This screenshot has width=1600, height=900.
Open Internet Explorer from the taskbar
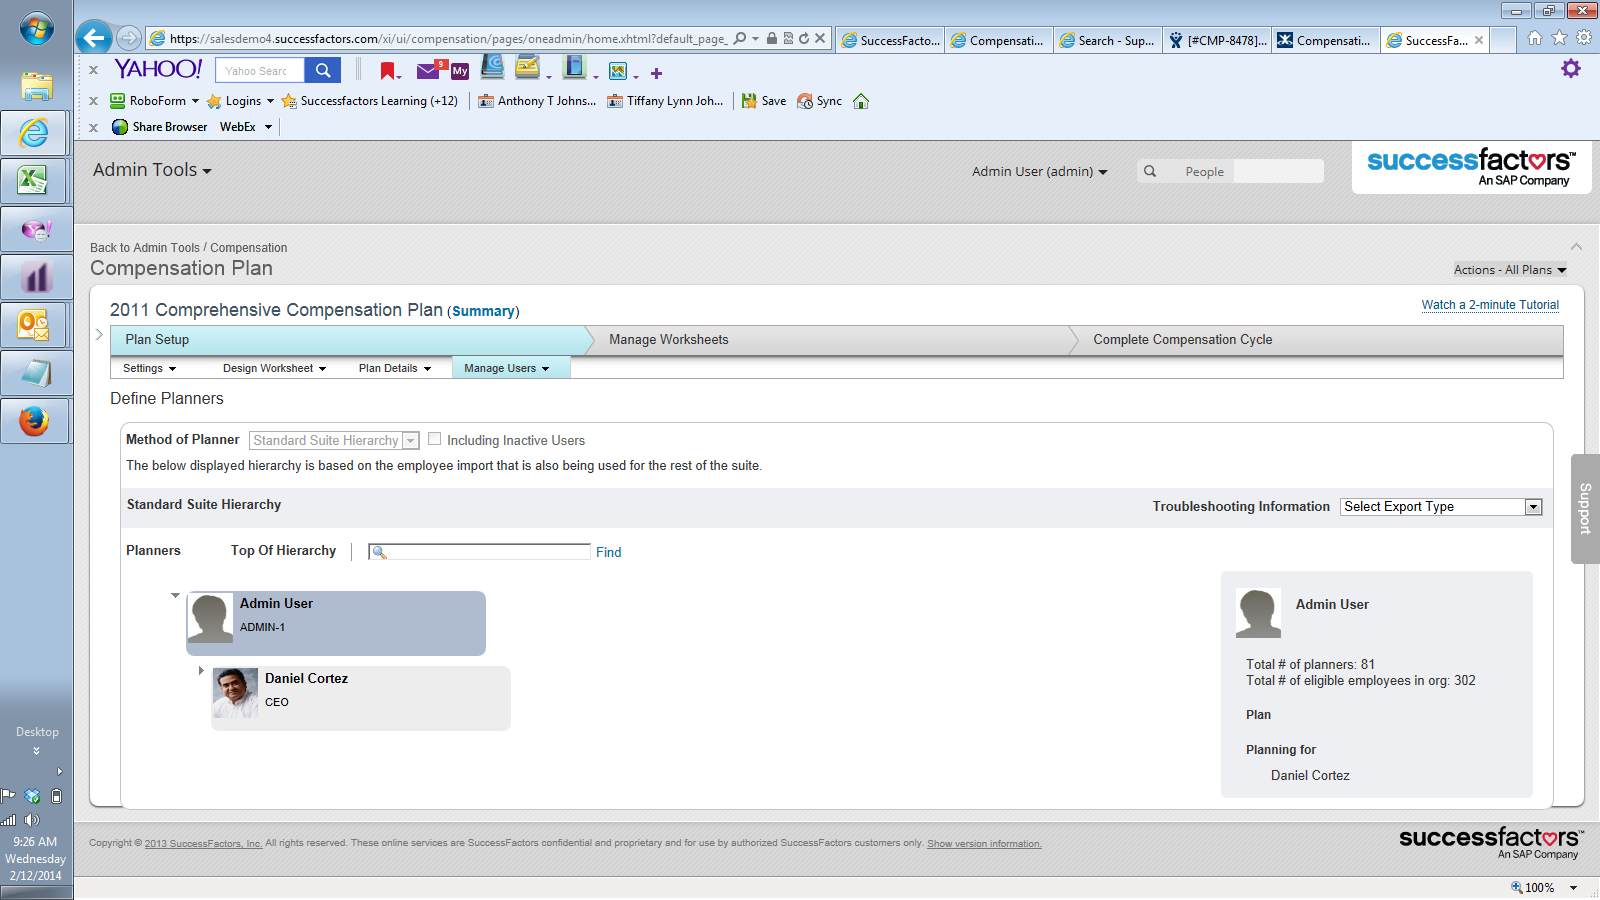[x=35, y=132]
